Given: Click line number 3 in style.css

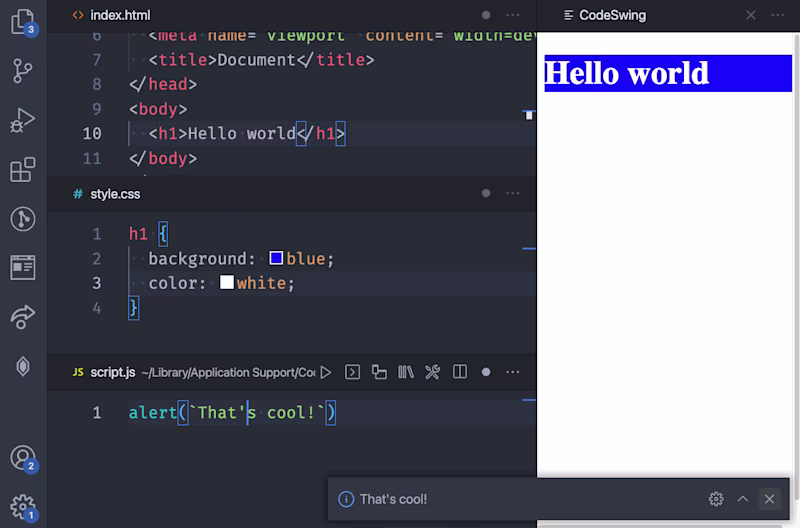Looking at the screenshot, I should tap(96, 283).
